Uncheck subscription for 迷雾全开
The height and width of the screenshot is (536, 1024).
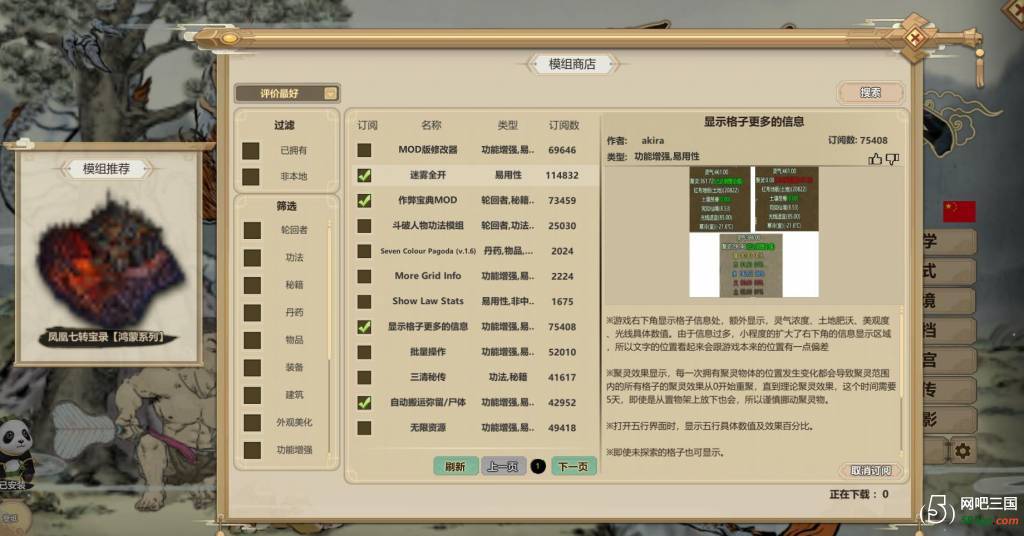364,175
